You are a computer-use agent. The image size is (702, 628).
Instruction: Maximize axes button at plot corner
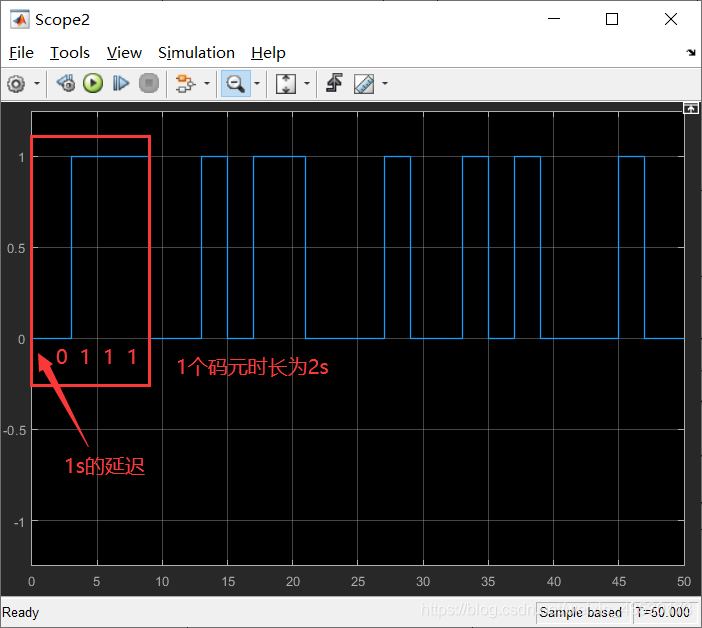(690, 108)
